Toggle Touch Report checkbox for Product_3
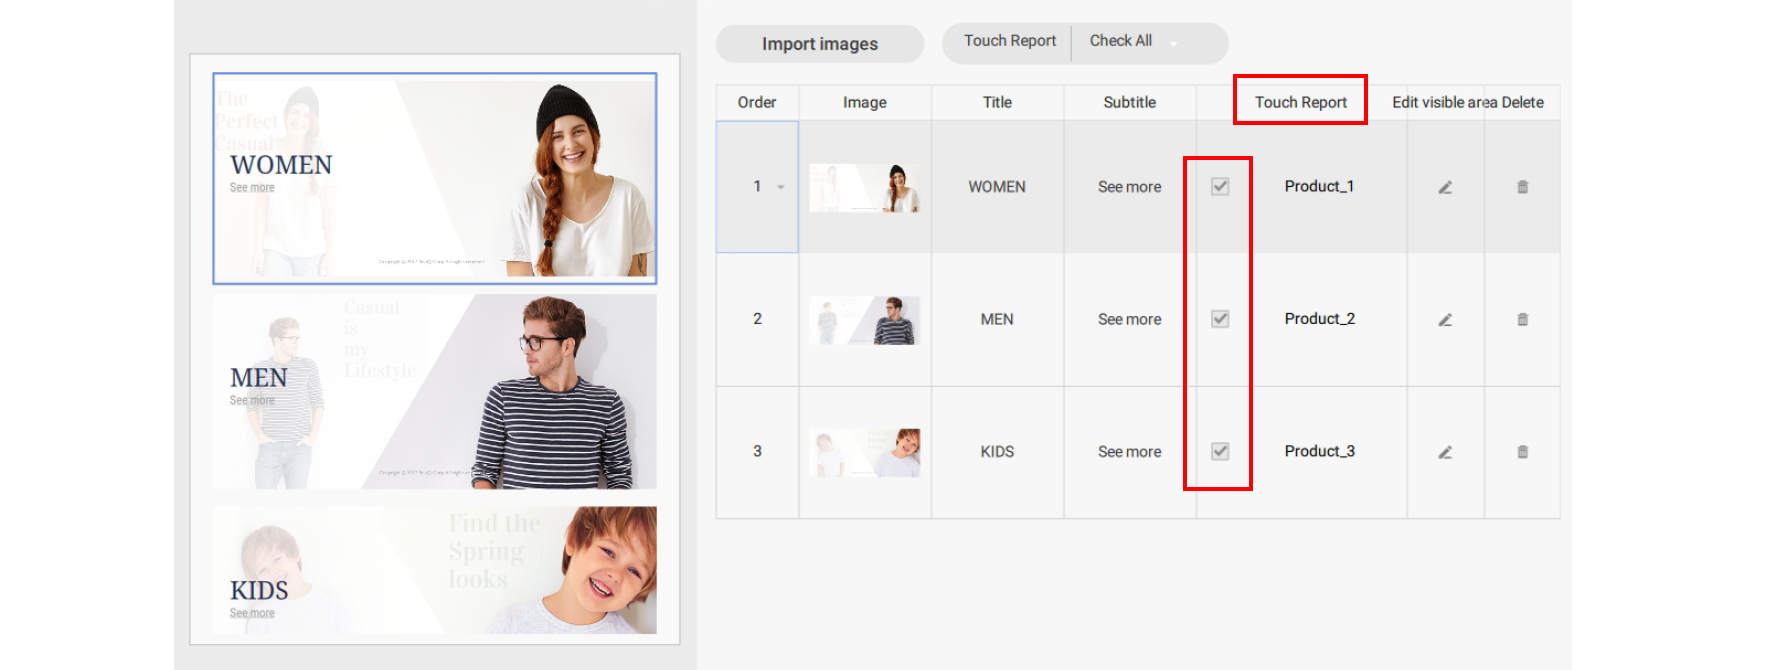Viewport: 1768px width, 670px height. [1220, 451]
